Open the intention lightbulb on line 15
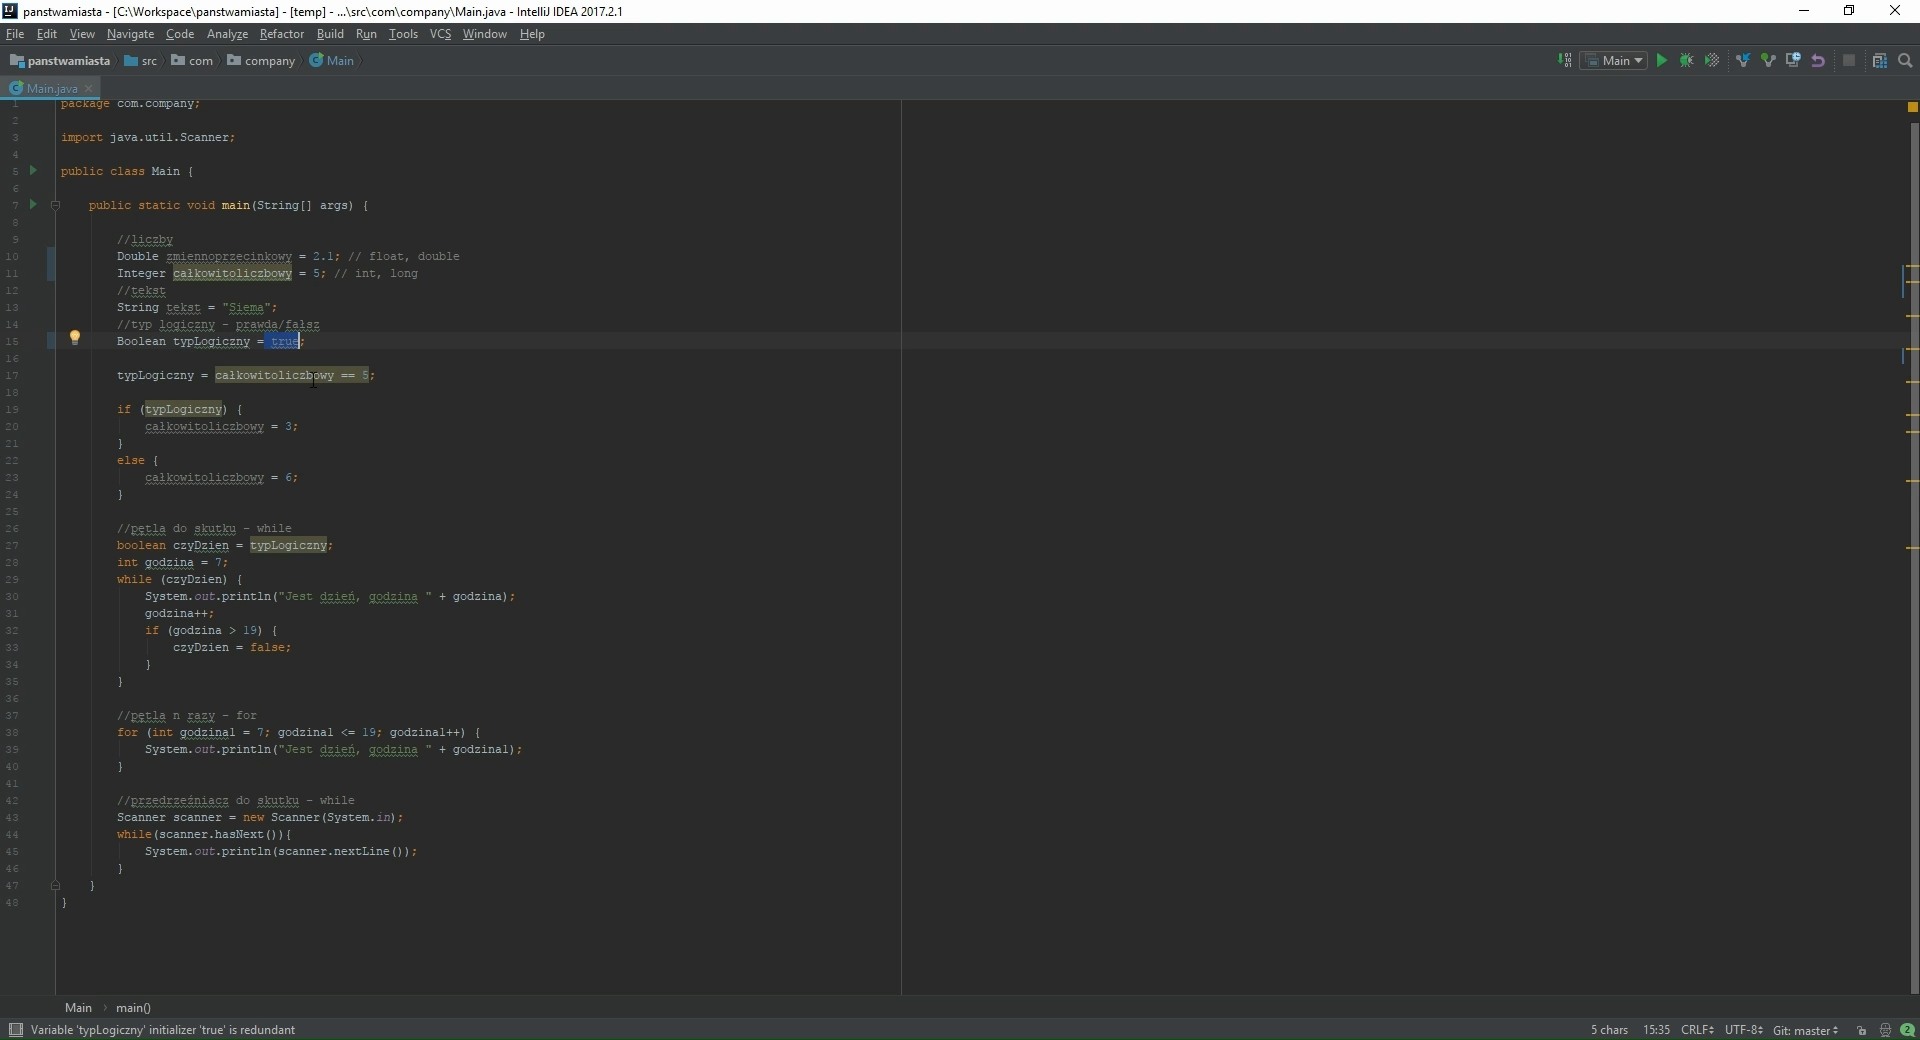The width and height of the screenshot is (1920, 1040). (x=76, y=339)
